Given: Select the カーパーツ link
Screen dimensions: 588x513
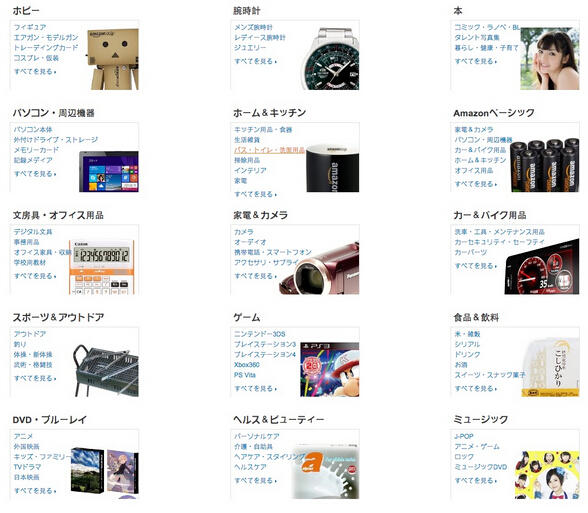Looking at the screenshot, I should point(471,252).
